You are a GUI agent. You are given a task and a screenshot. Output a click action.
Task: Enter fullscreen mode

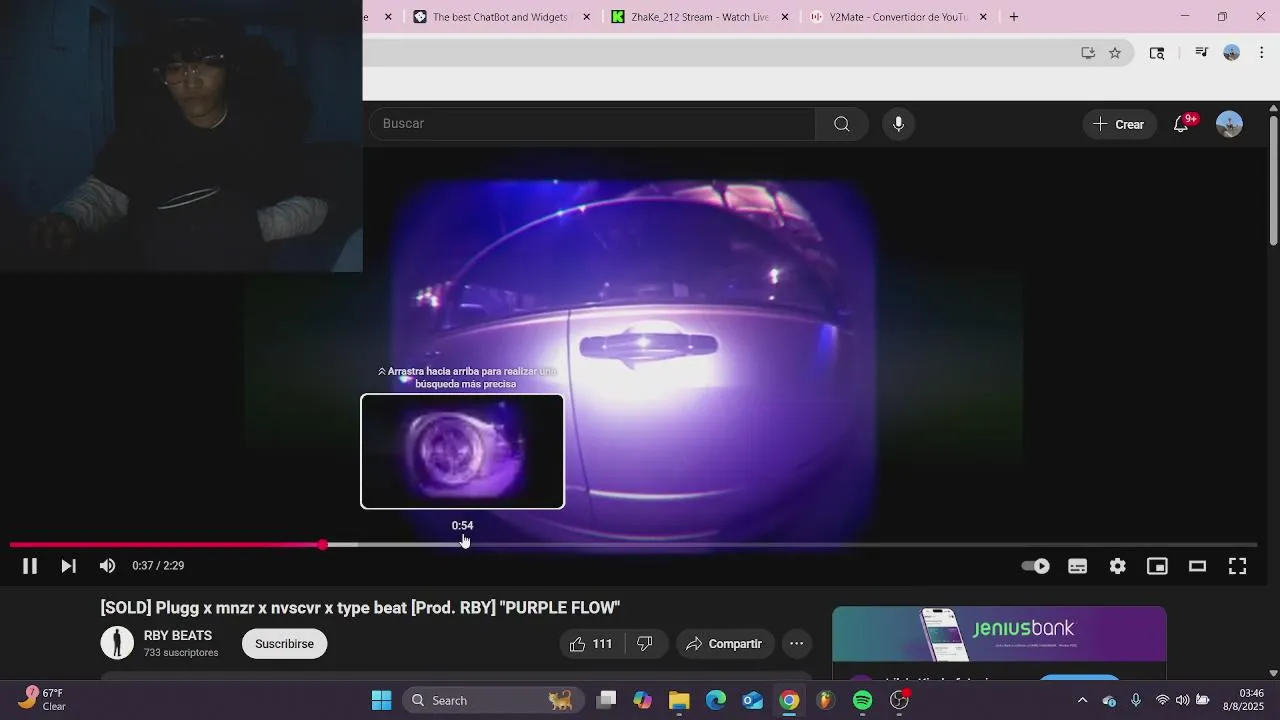click(x=1237, y=566)
